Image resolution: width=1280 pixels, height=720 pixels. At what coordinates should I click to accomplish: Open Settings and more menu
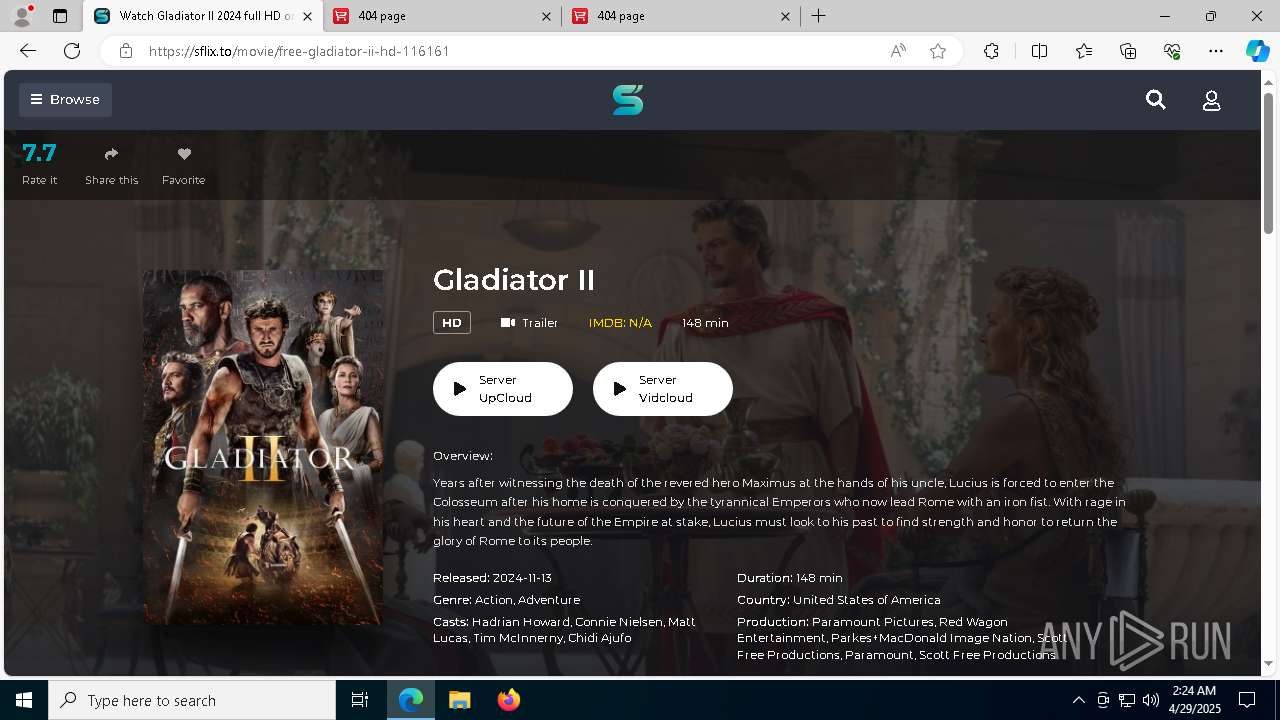[1216, 51]
